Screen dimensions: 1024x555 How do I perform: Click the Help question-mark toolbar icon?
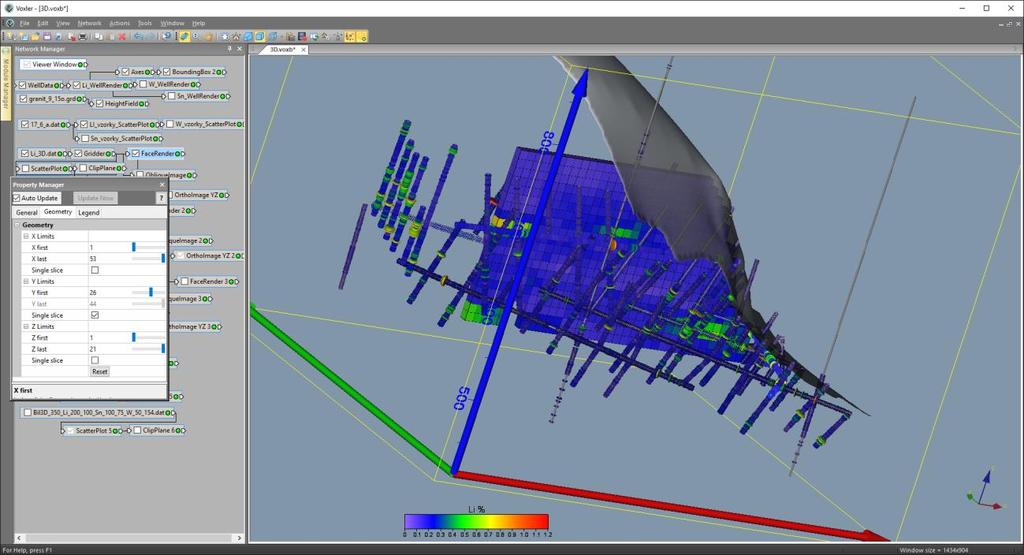[167, 37]
